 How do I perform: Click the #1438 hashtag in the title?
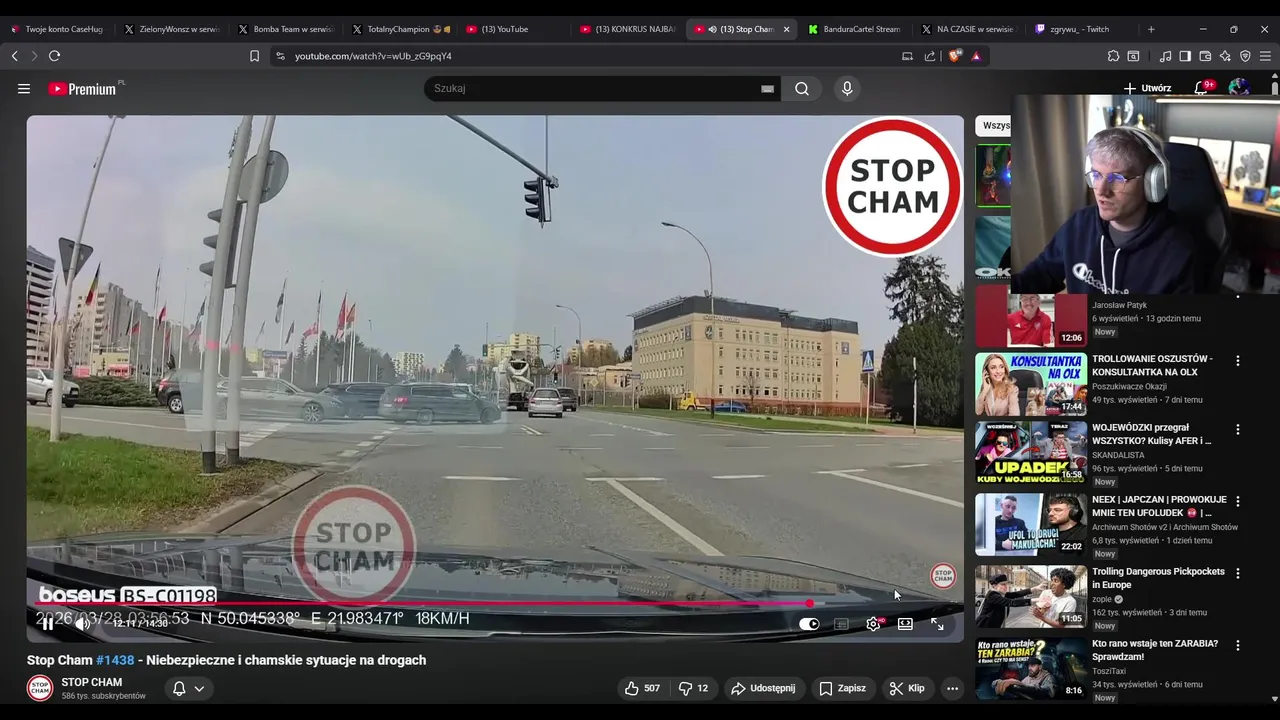115,660
